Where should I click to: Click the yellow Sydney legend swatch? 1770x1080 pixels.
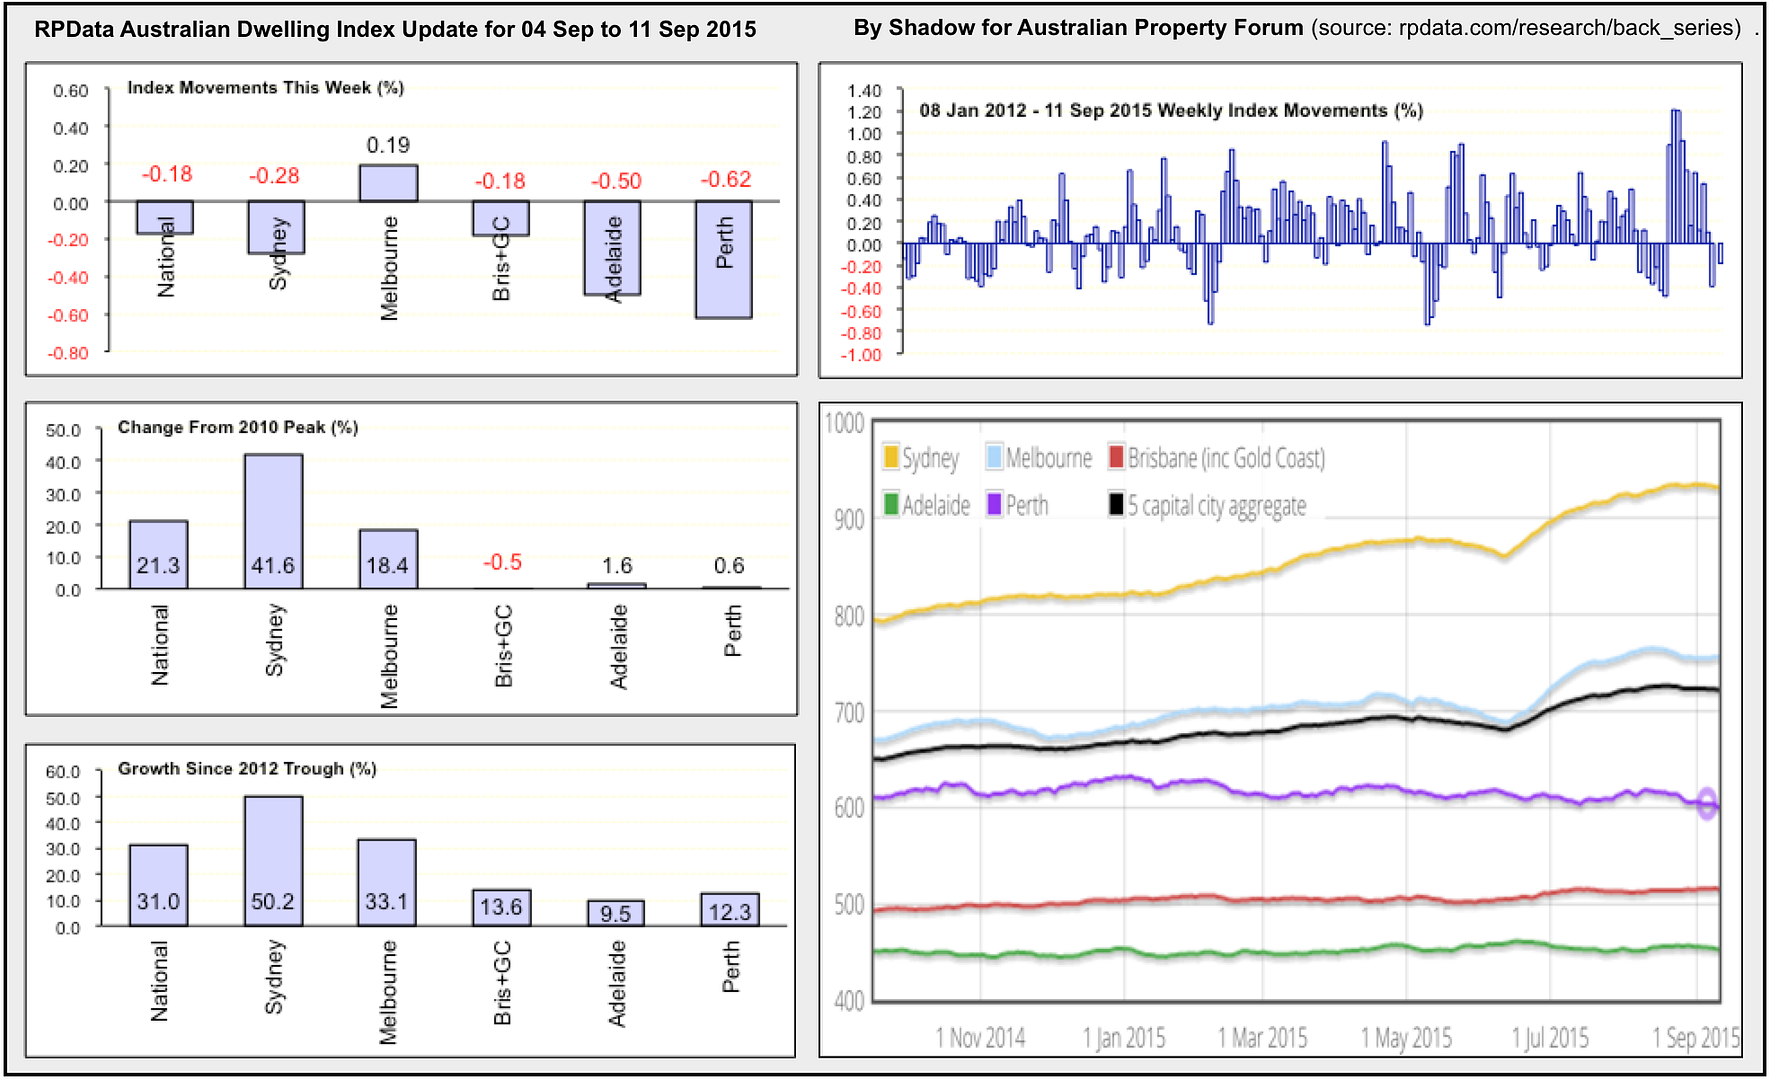click(890, 458)
